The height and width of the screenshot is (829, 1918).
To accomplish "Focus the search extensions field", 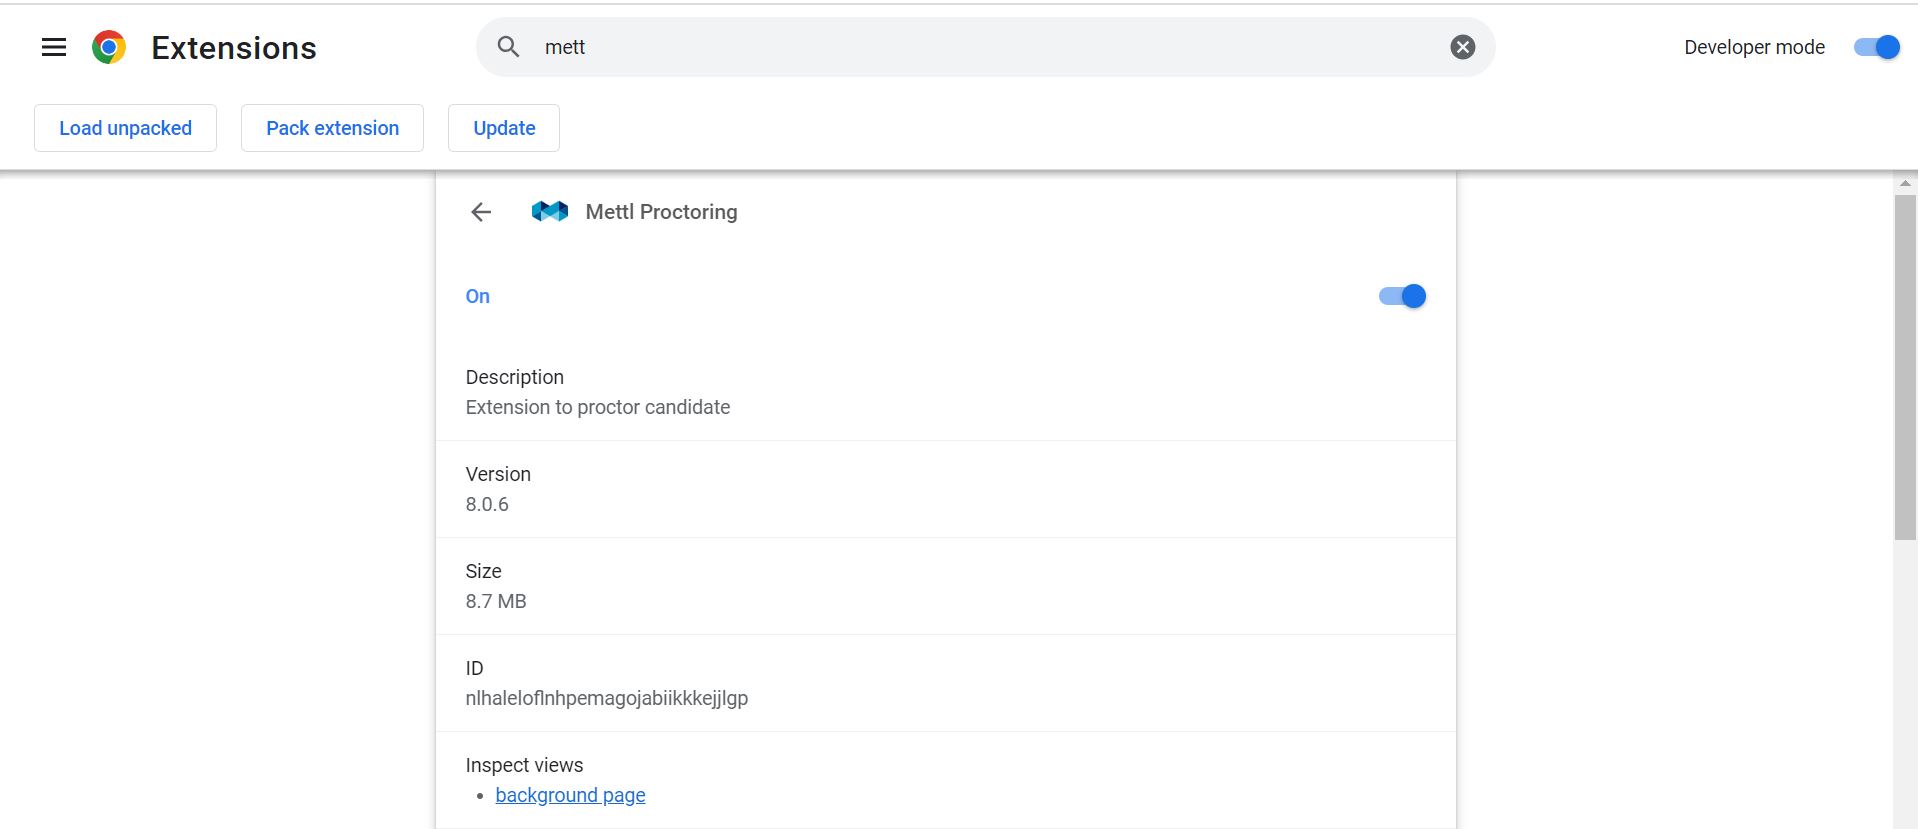I will click(x=990, y=47).
